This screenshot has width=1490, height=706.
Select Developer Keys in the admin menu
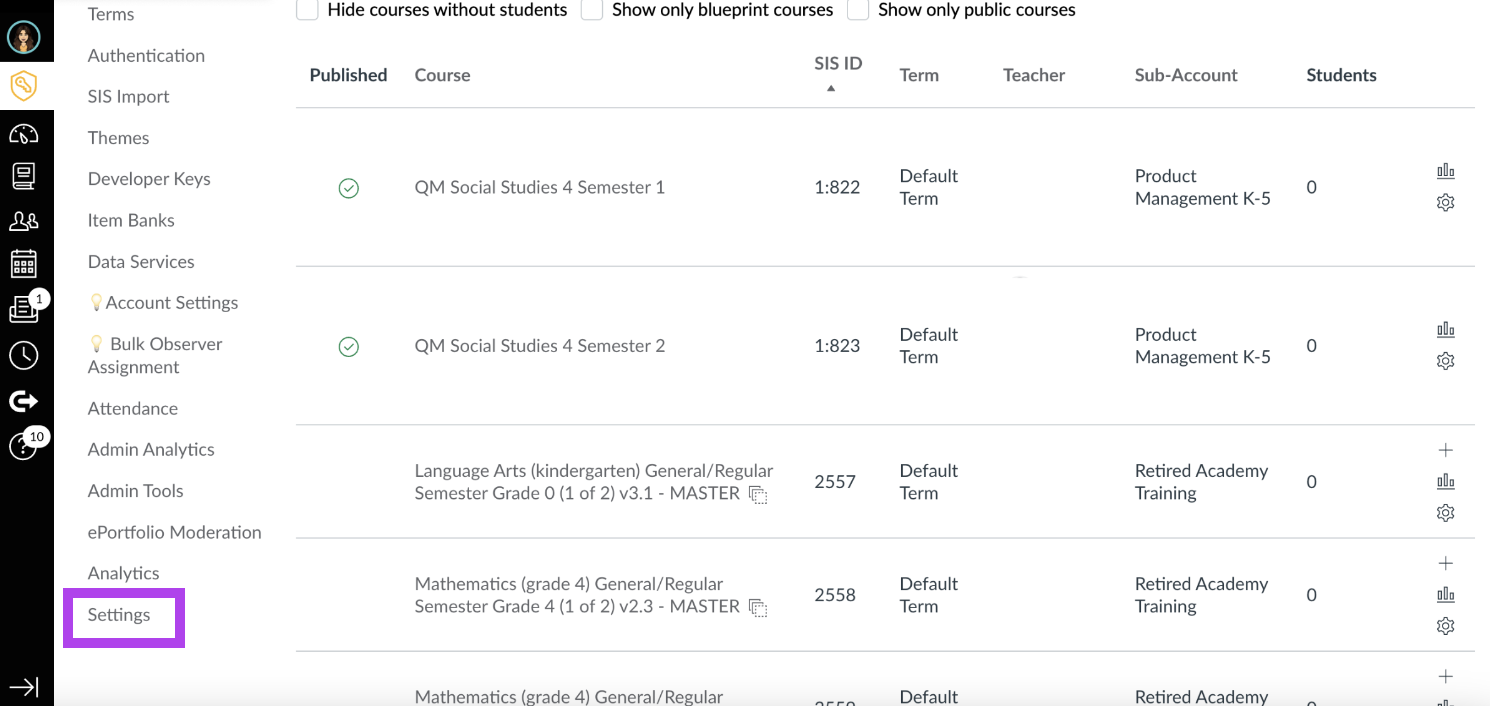(x=149, y=179)
